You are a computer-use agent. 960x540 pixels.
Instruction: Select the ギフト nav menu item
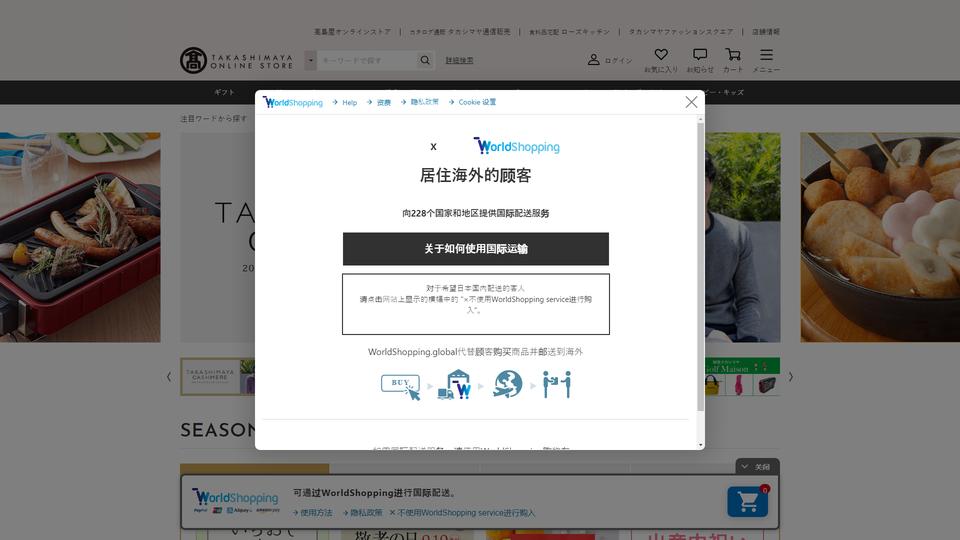click(224, 92)
